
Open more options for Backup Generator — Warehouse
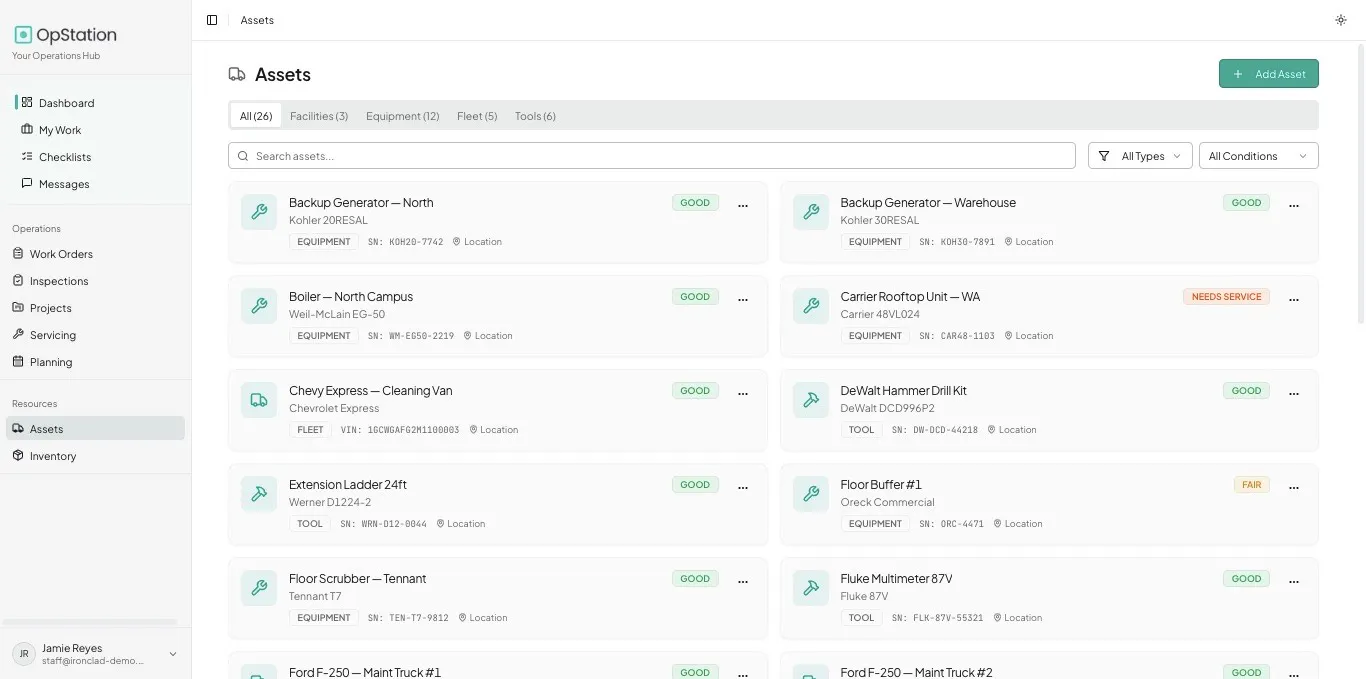(1294, 205)
